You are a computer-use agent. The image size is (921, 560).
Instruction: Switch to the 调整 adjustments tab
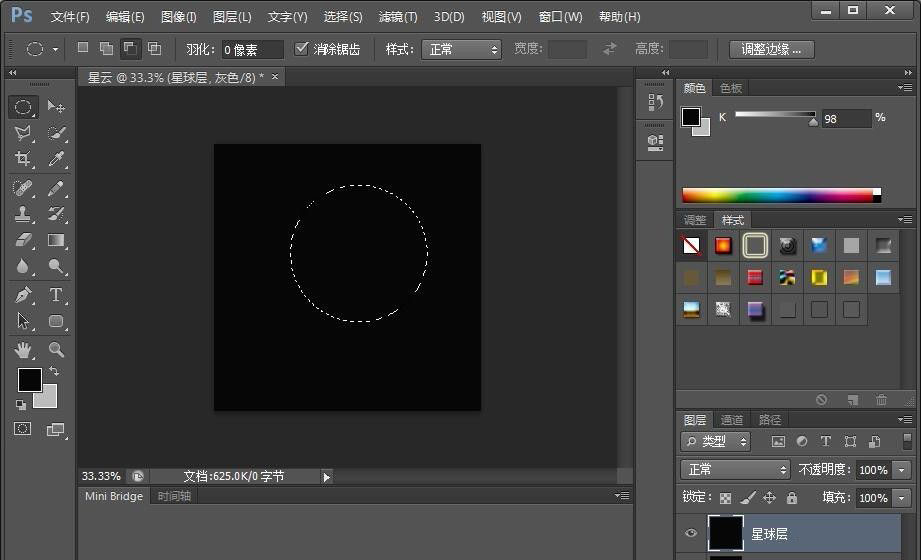[695, 220]
